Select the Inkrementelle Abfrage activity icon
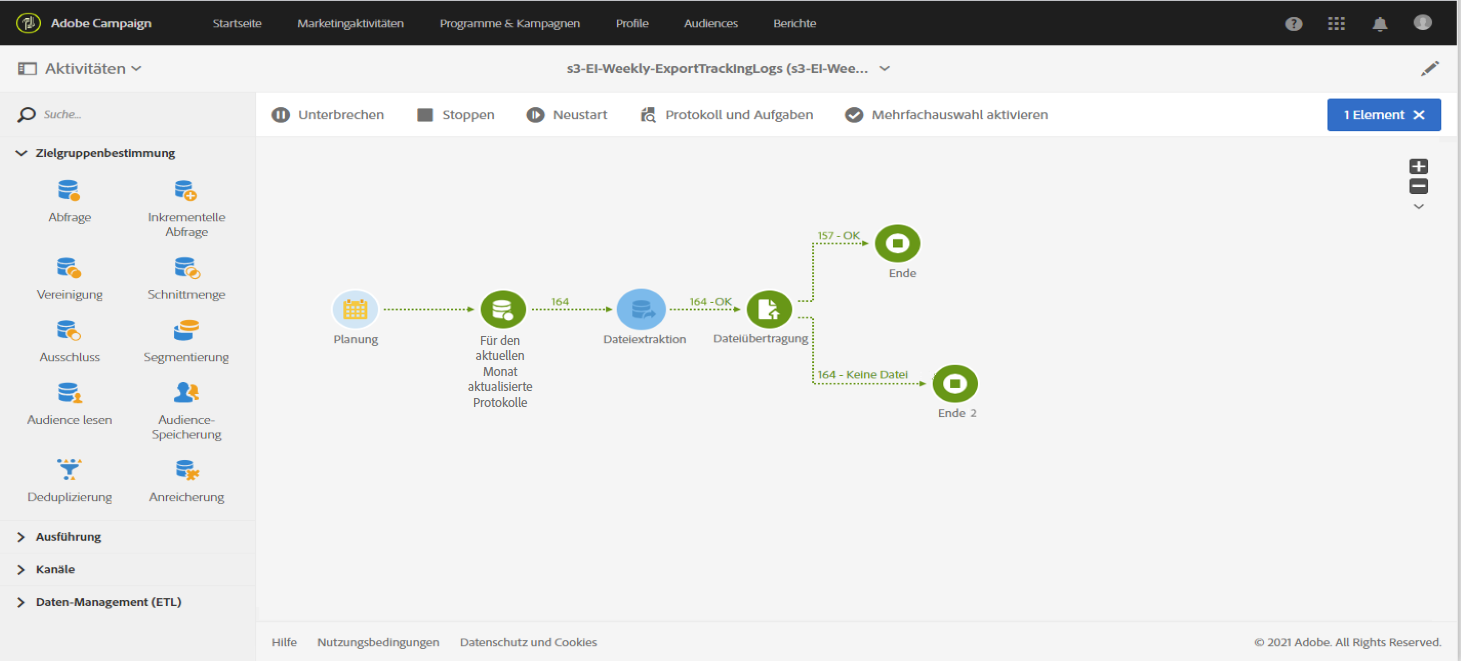1461x661 pixels. pyautogui.click(x=186, y=190)
